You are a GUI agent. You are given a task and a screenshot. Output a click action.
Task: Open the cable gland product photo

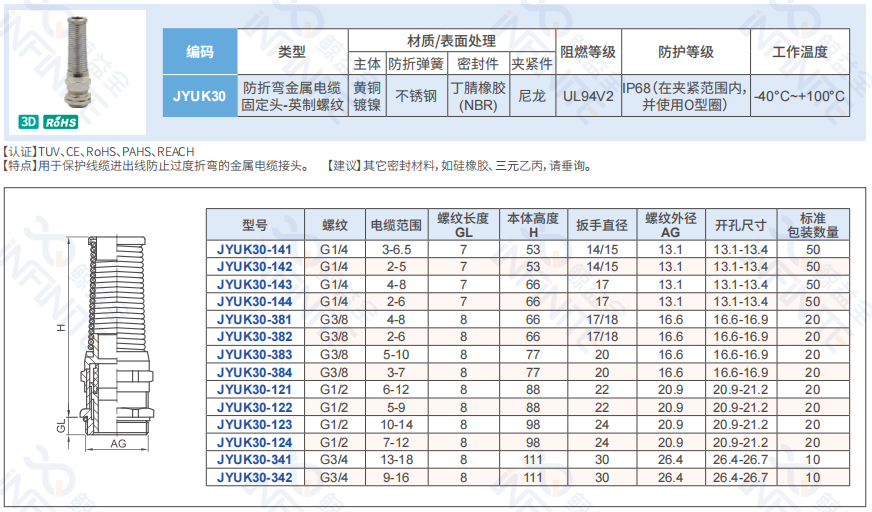point(78,63)
